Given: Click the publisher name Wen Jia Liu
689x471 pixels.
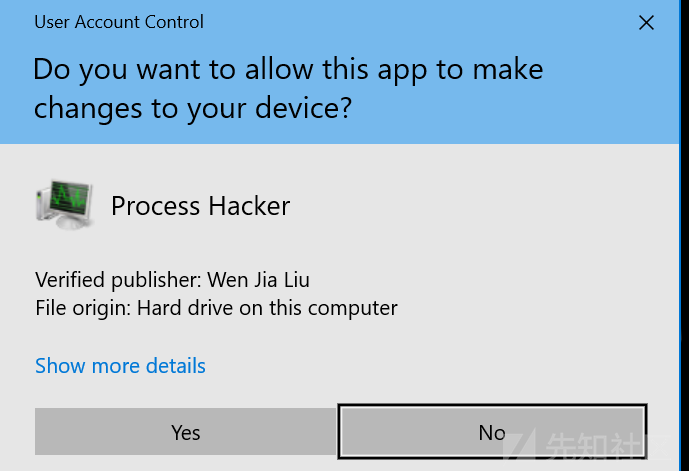Looking at the screenshot, I should (x=258, y=280).
